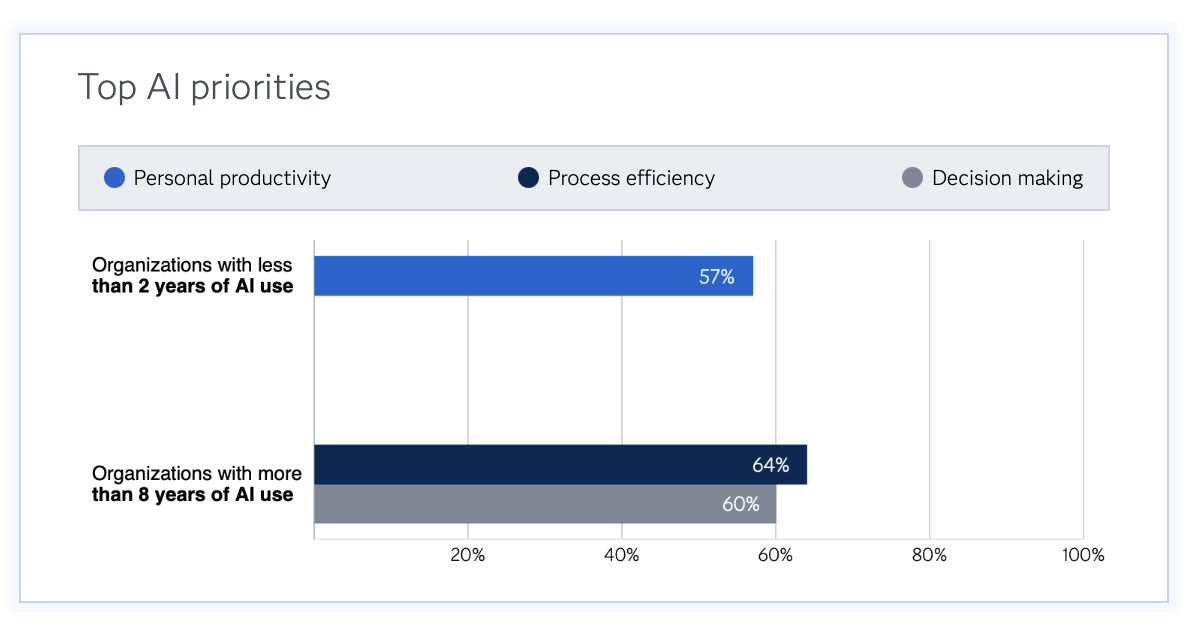Screen dimensions: 1198x642
Task: Click the navy Process efficiency legend dot
Action: (529, 179)
